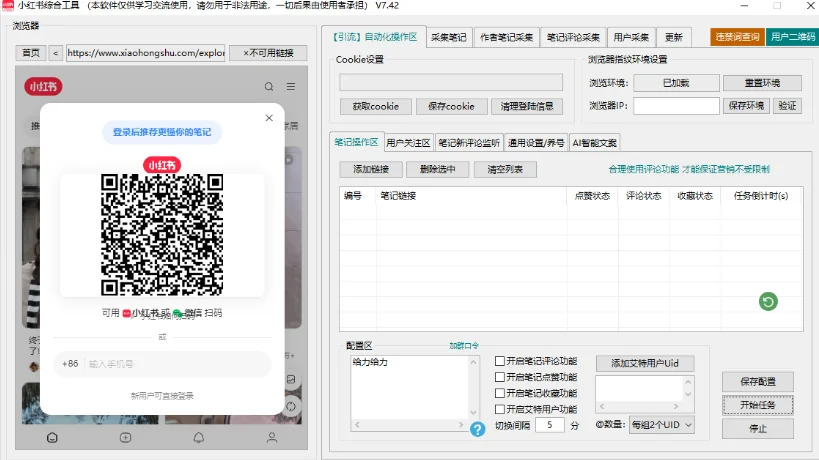Image resolution: width=819 pixels, height=460 pixels.
Task: Click ×不可用链接 button
Action: 268,53
